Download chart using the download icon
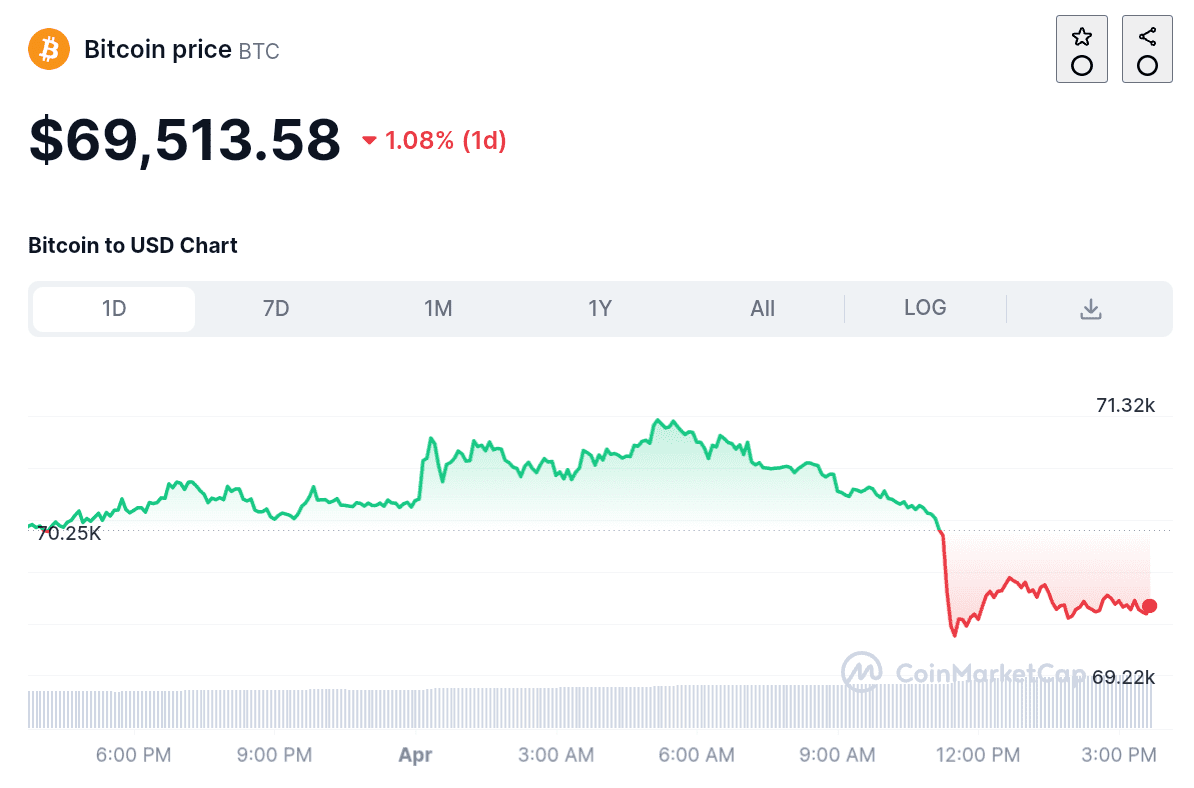This screenshot has width=1194, height=788. 1090,309
